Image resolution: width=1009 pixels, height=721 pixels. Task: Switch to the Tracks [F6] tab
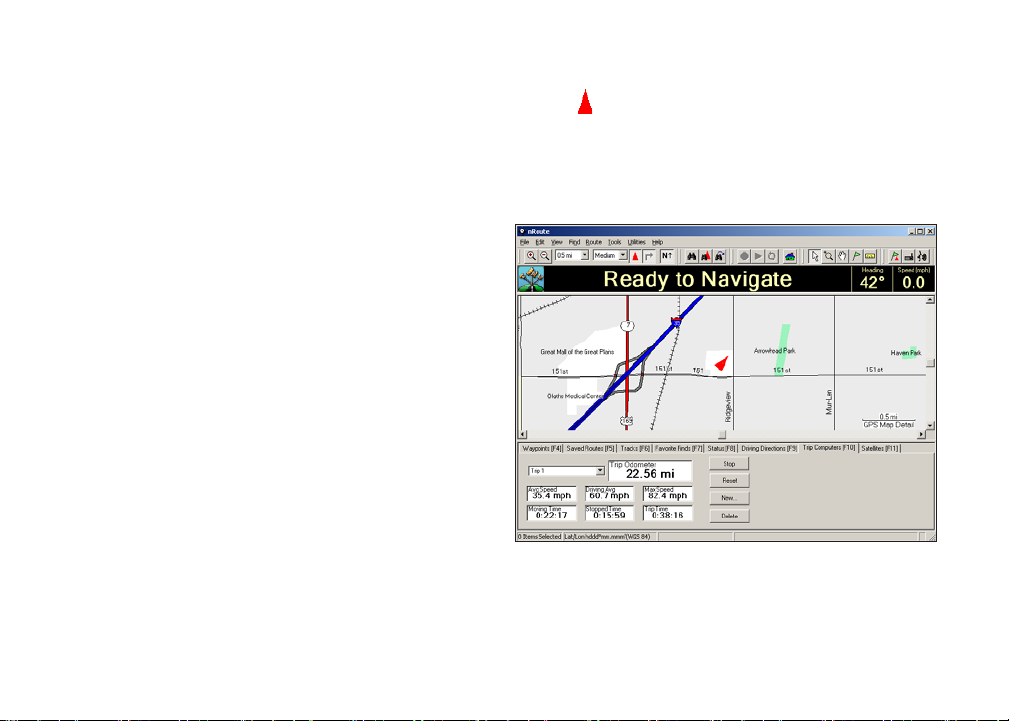click(635, 448)
